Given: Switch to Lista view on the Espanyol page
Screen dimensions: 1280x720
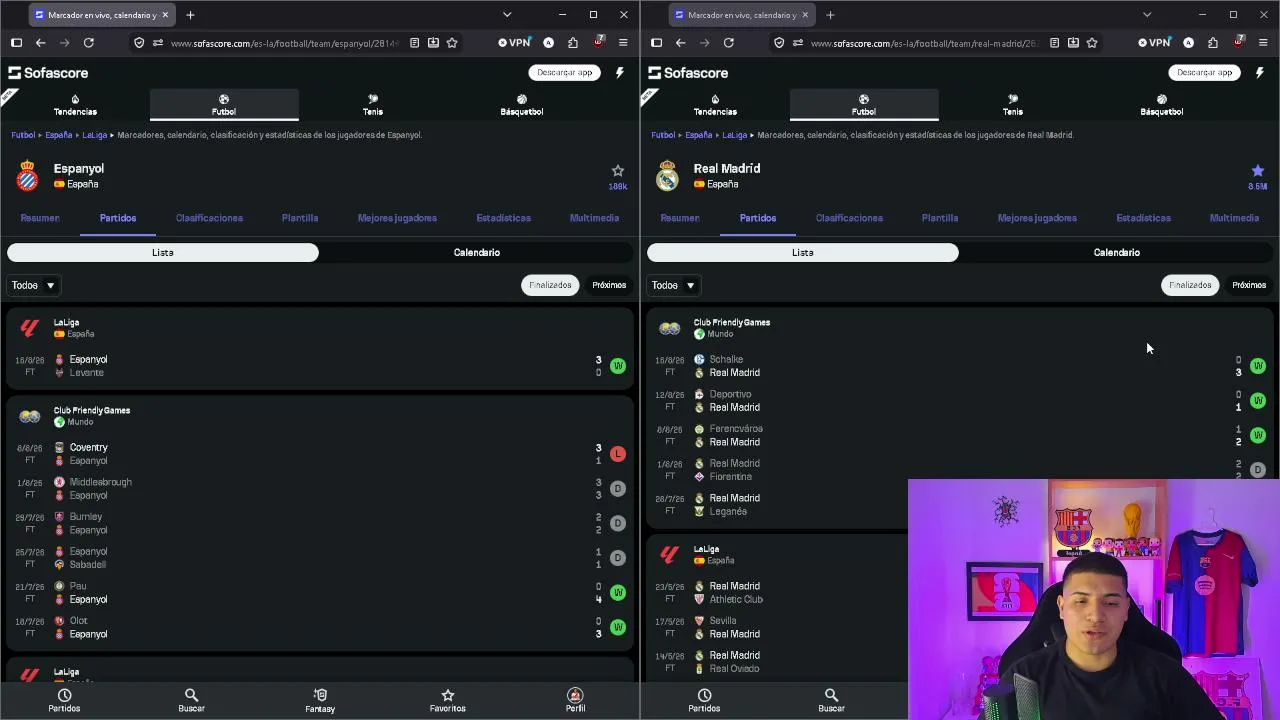Looking at the screenshot, I should tap(163, 253).
